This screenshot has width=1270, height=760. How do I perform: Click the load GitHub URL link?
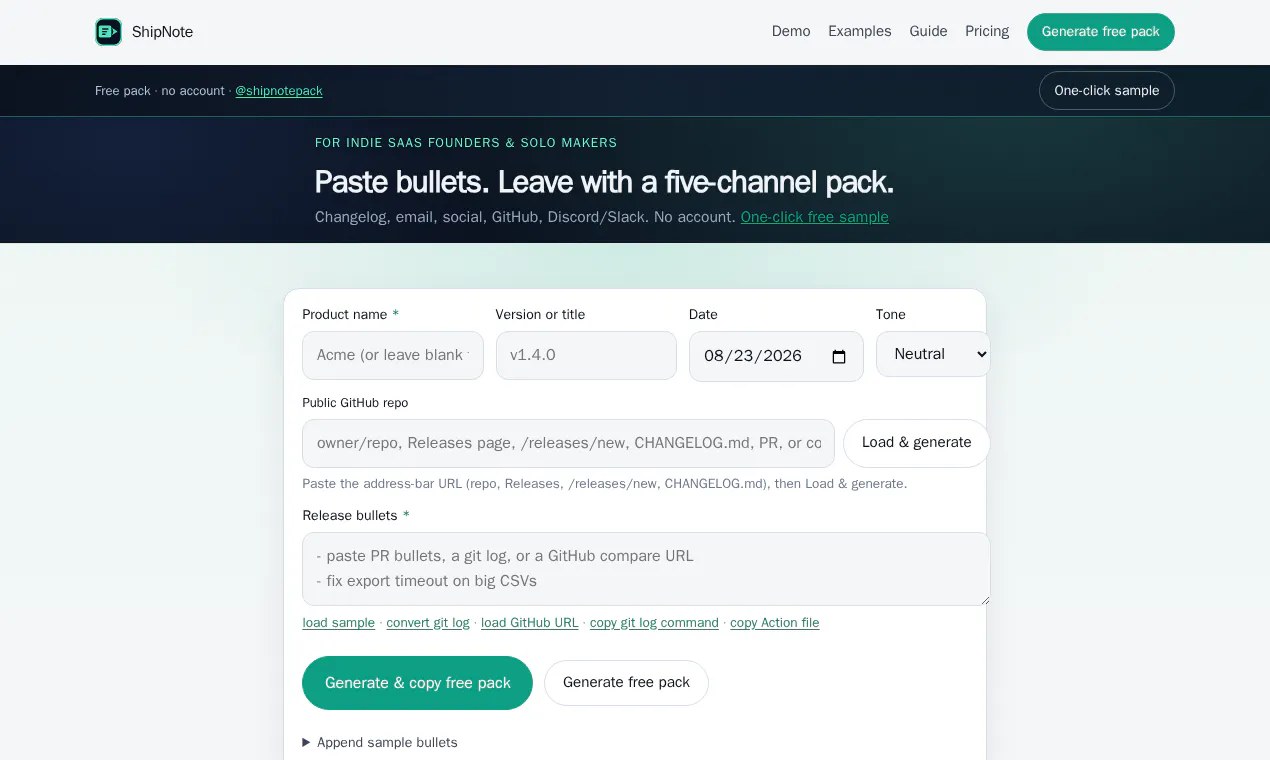[x=530, y=623]
